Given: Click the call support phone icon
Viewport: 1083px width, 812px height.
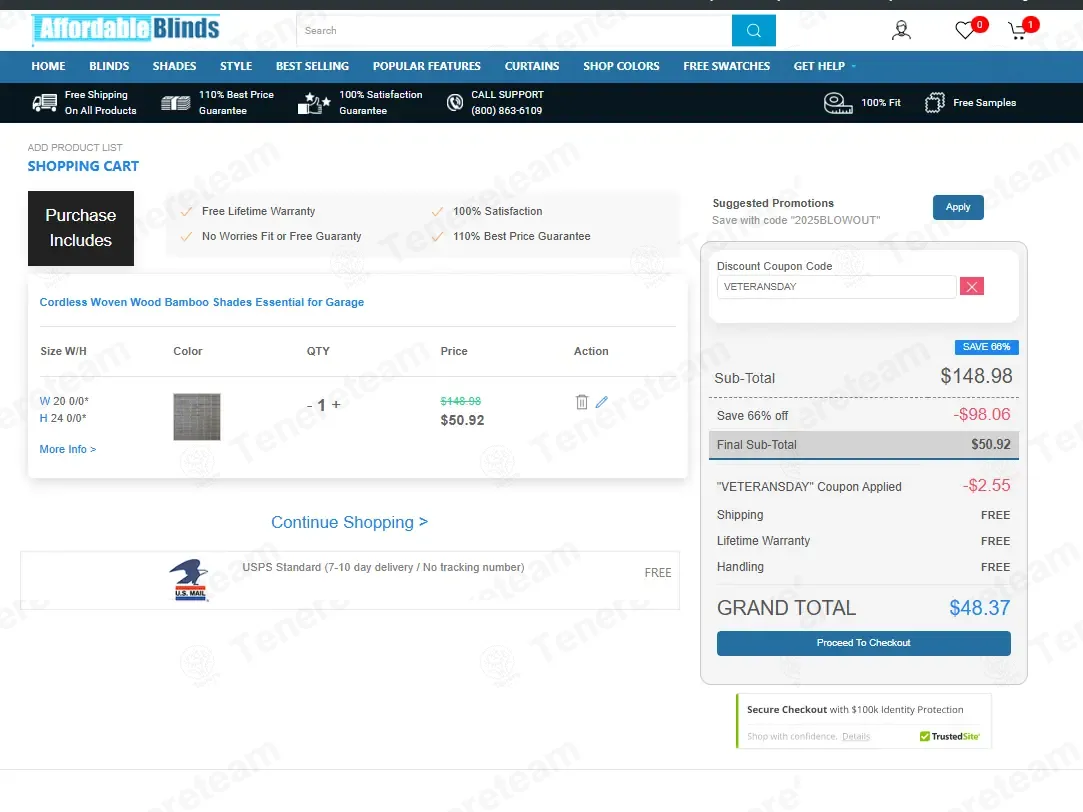Looking at the screenshot, I should (x=454, y=103).
